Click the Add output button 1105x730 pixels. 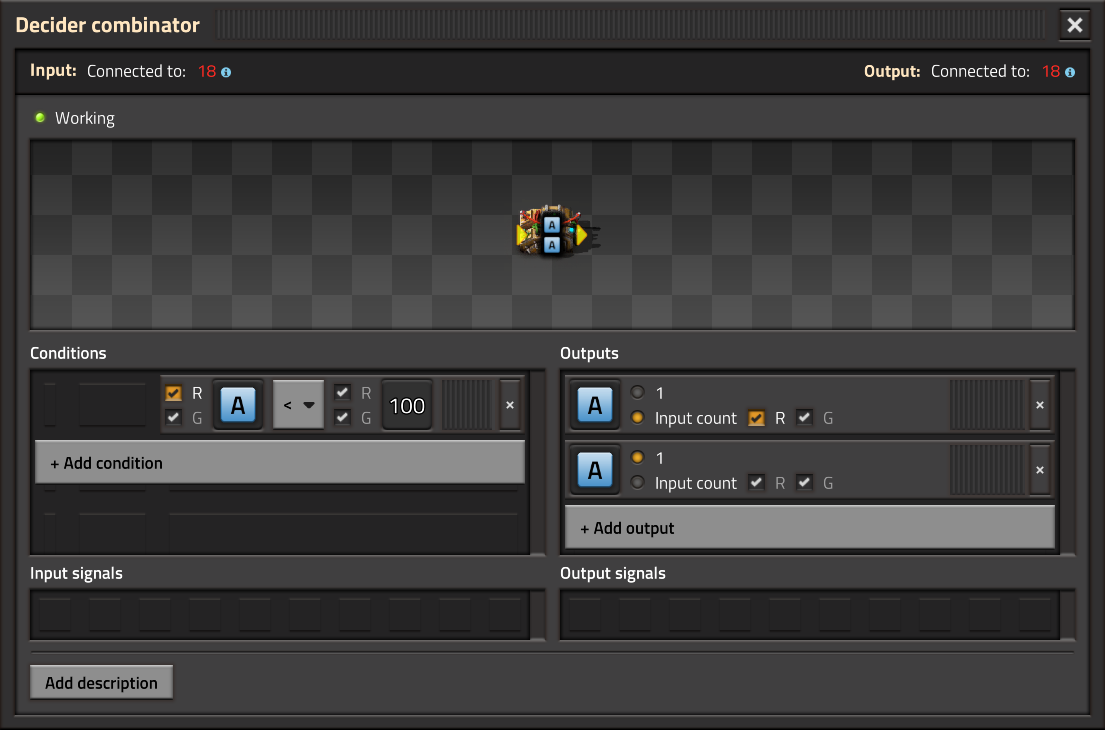tap(809, 528)
